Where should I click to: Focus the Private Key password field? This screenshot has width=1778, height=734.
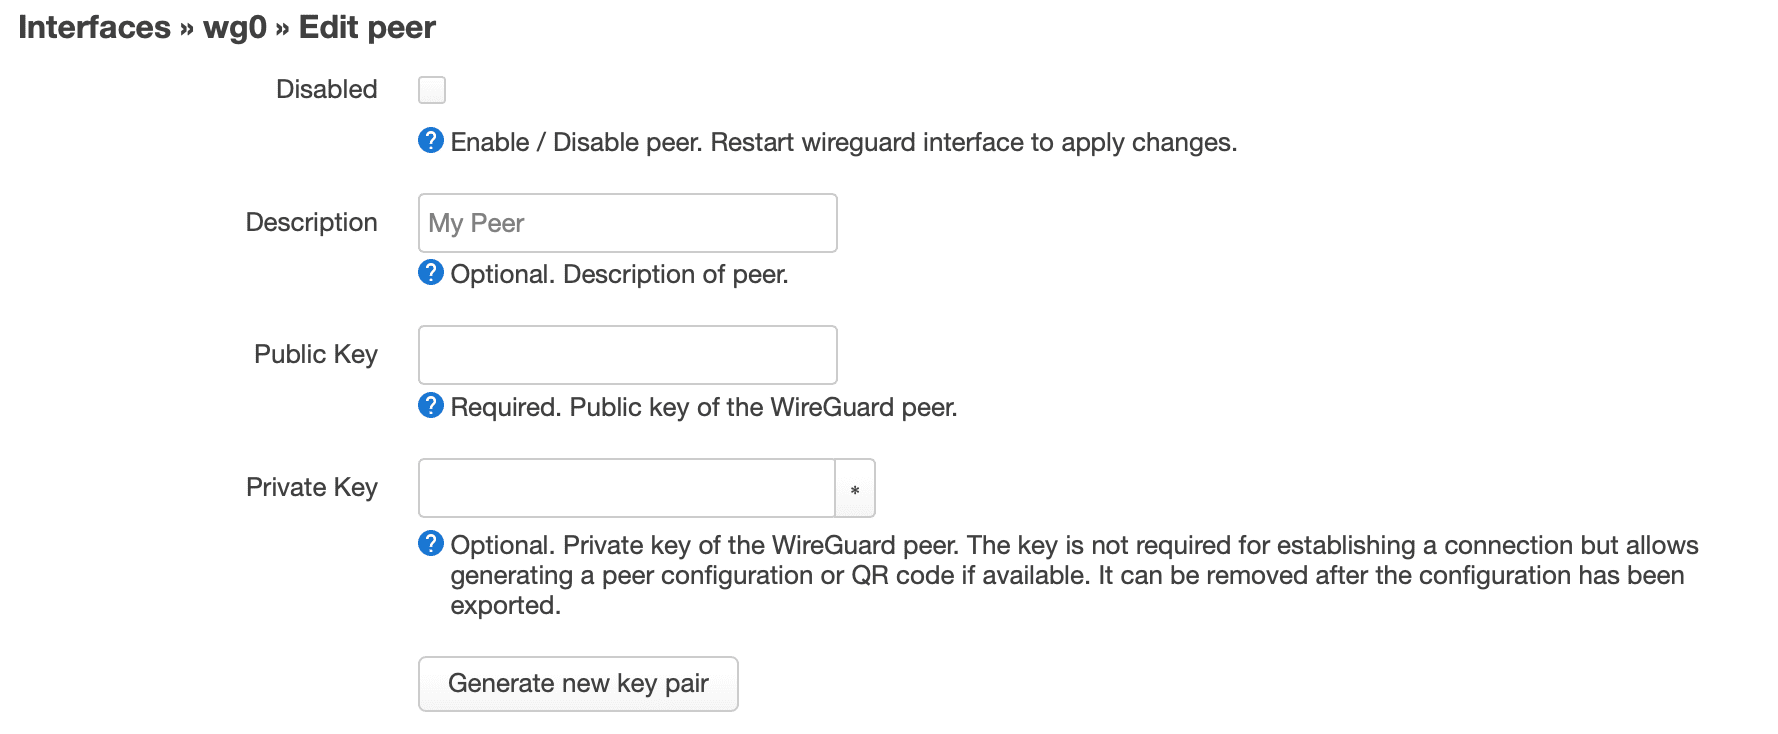626,488
